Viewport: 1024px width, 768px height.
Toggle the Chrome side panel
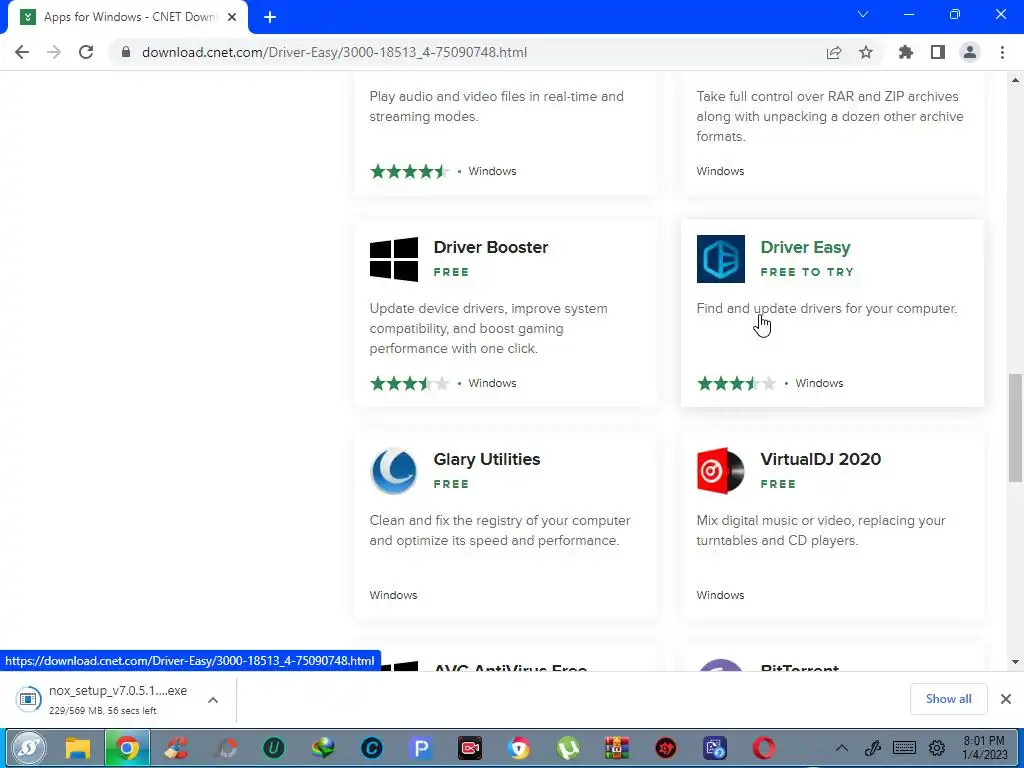[938, 52]
